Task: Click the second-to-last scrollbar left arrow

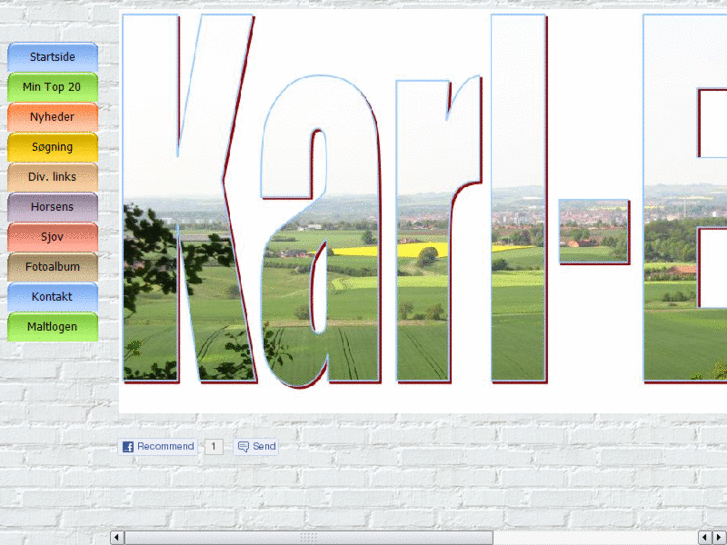Action: (x=705, y=538)
